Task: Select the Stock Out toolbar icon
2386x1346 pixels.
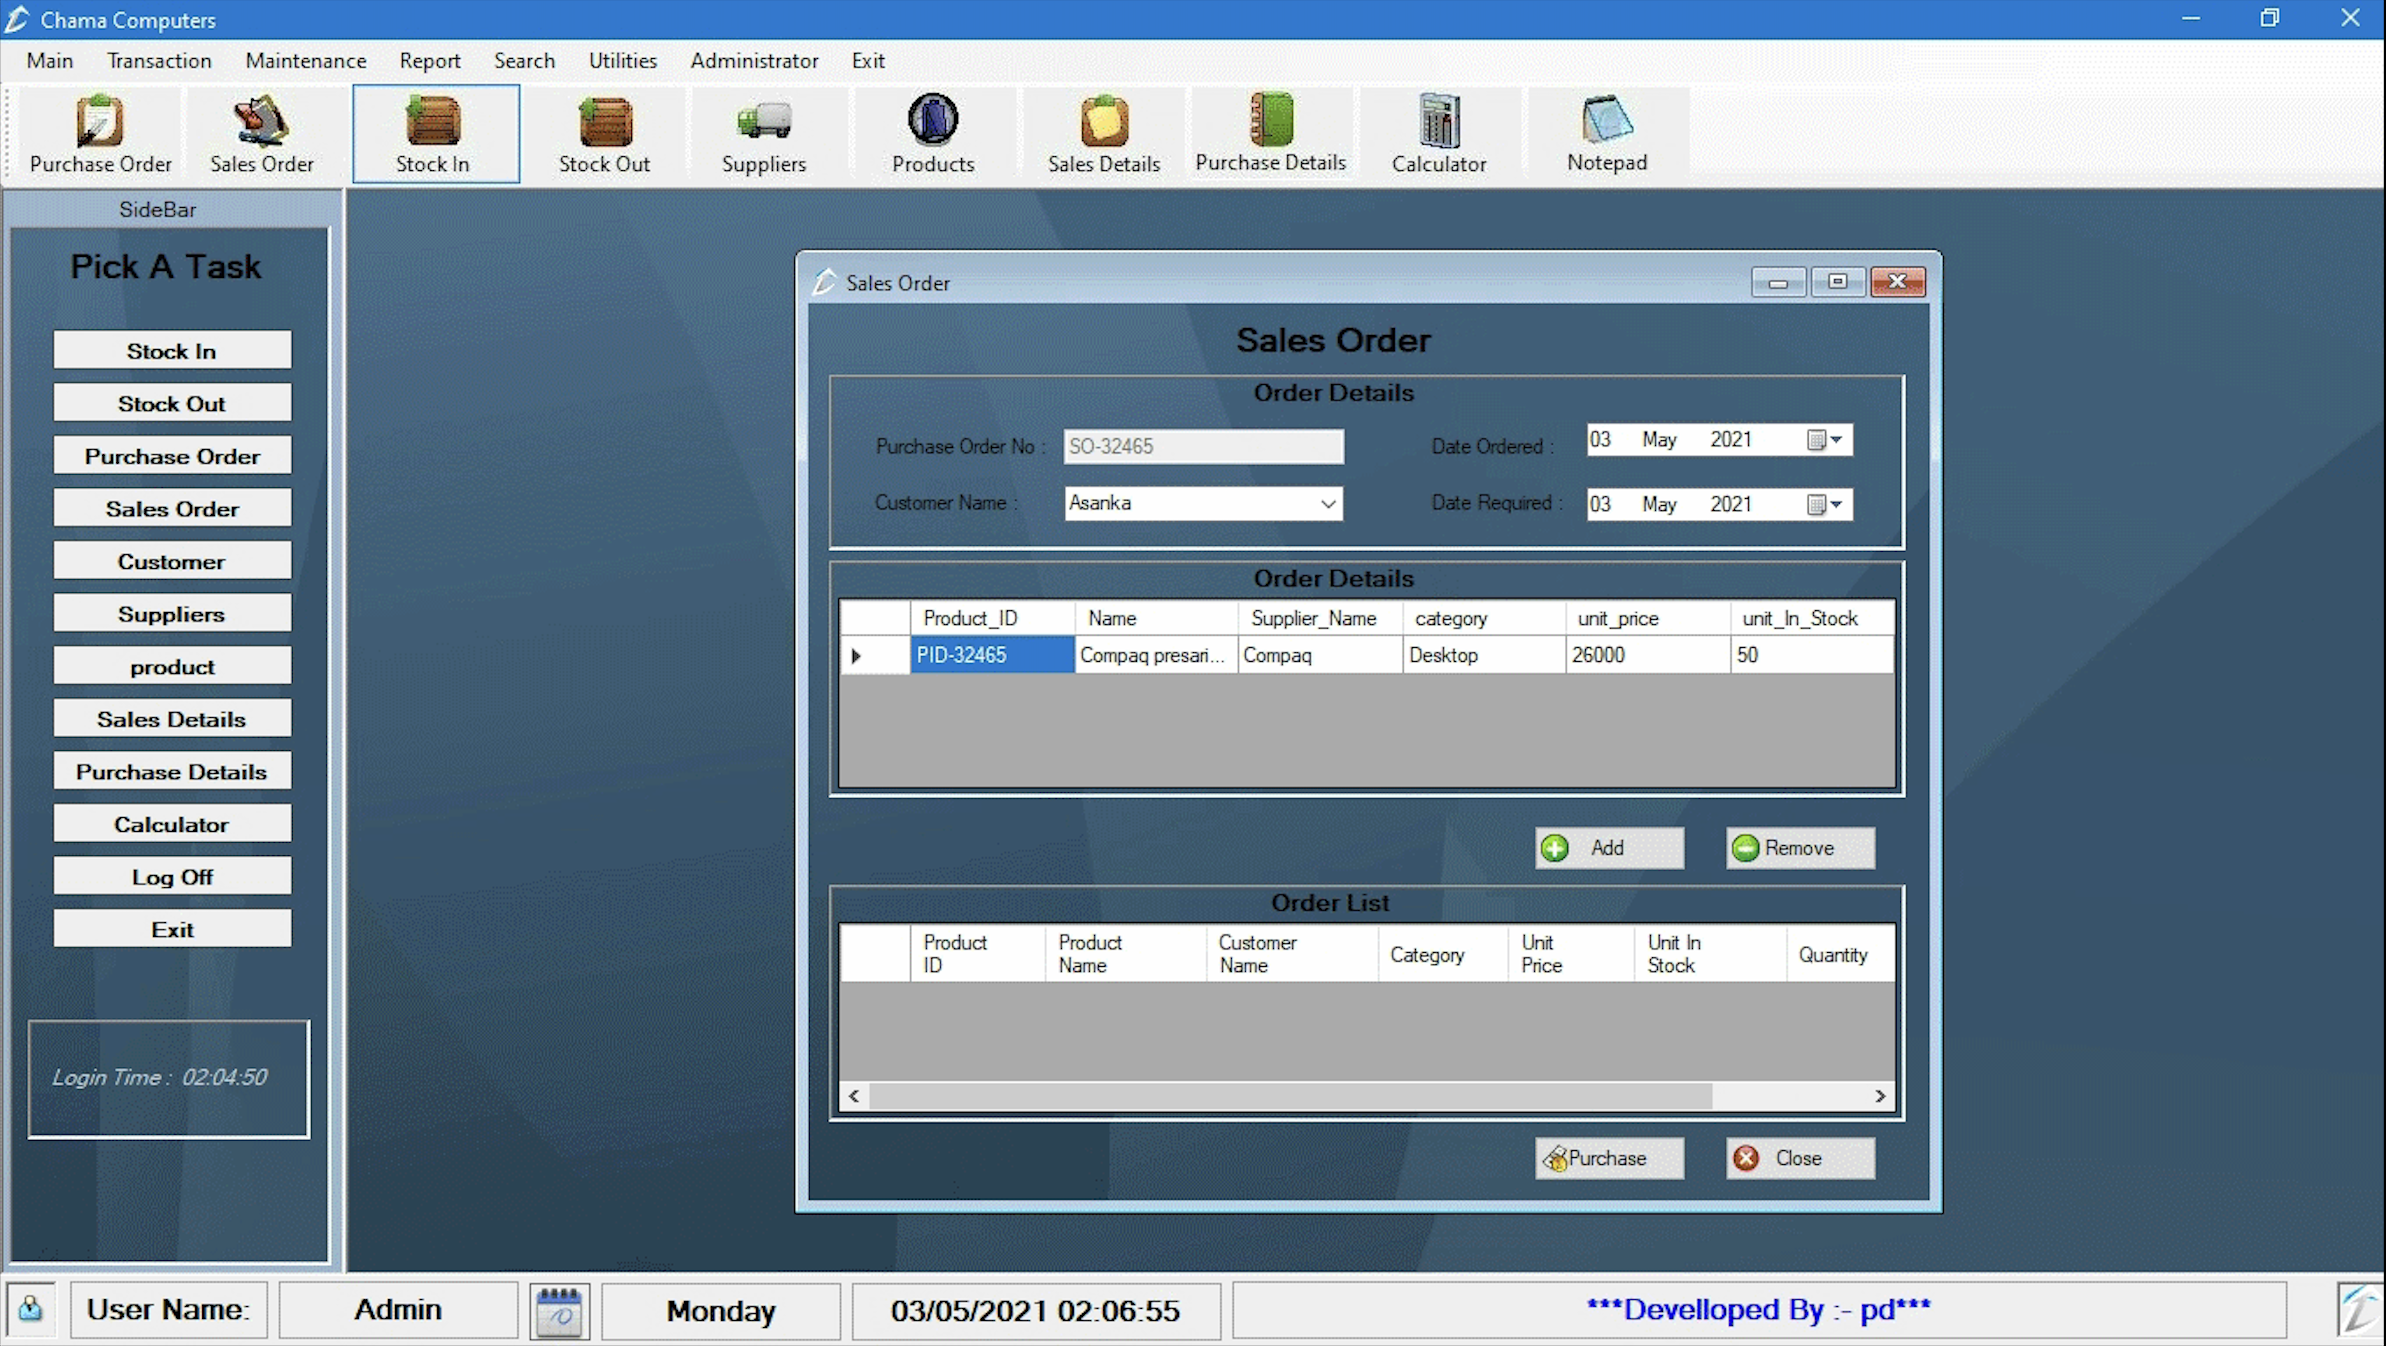Action: 604,134
